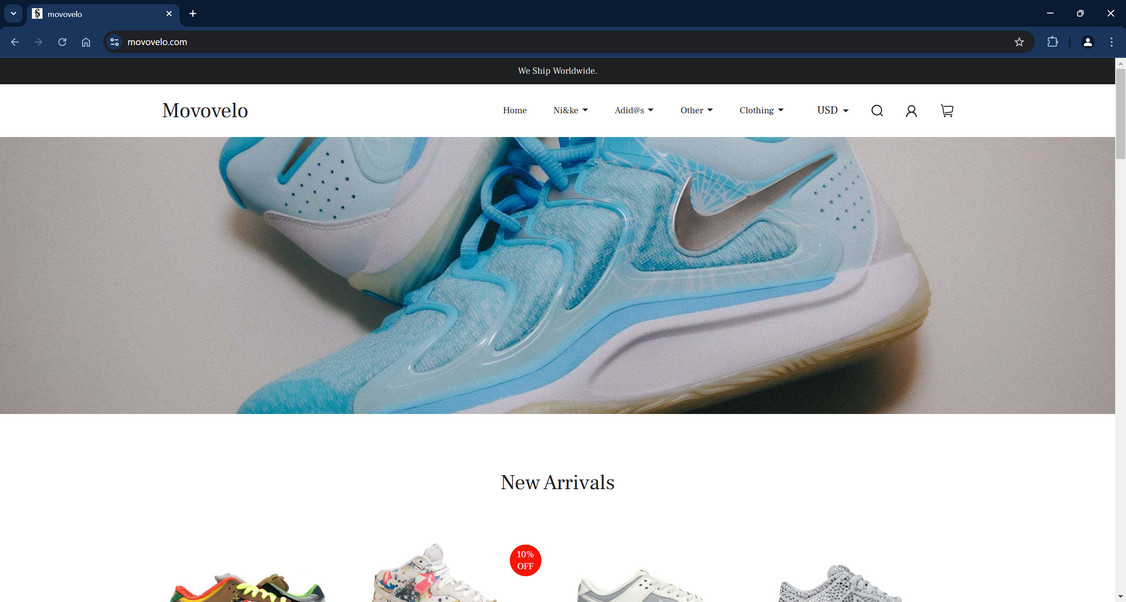The image size is (1126, 602).
Task: Open browser extensions puzzle icon
Action: [x=1053, y=42]
